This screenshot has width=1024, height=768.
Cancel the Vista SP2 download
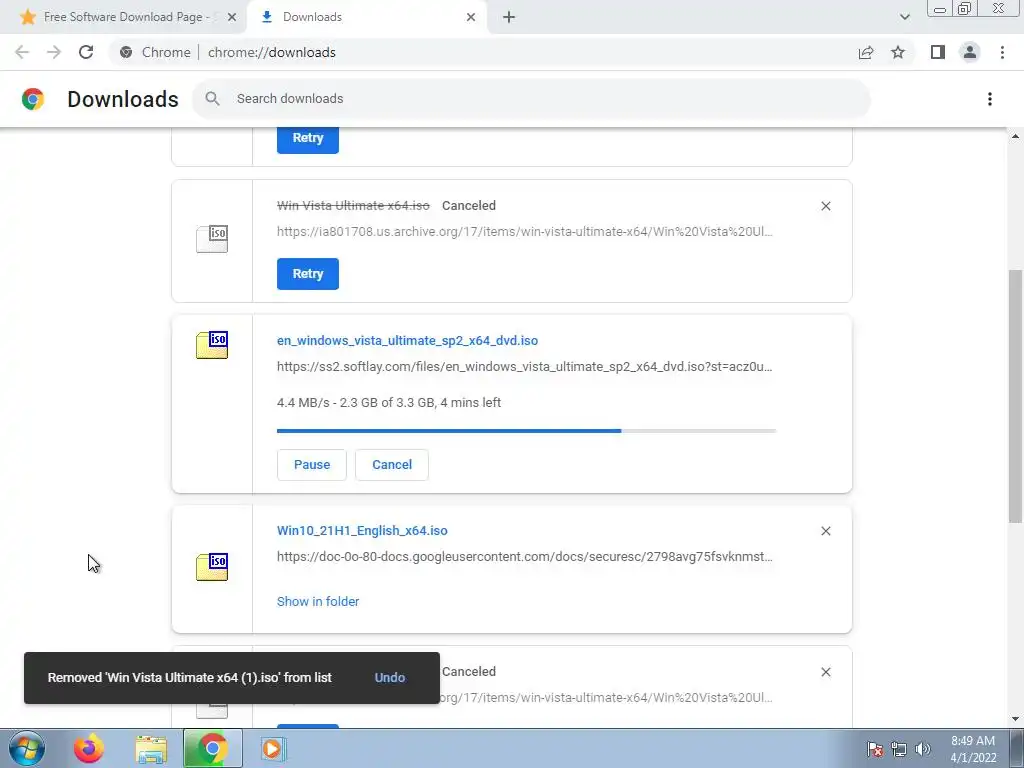pyautogui.click(x=392, y=465)
